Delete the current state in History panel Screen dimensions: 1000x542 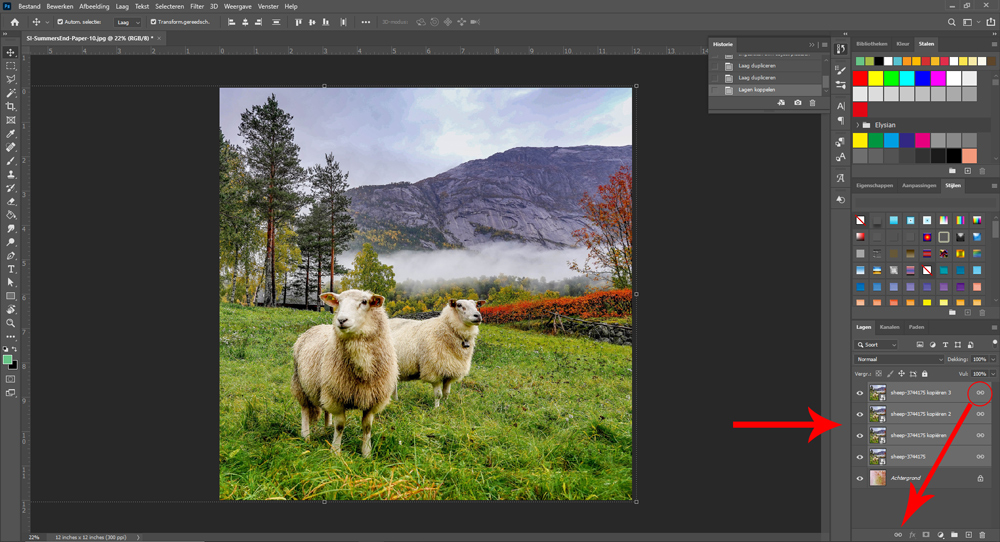pos(812,103)
